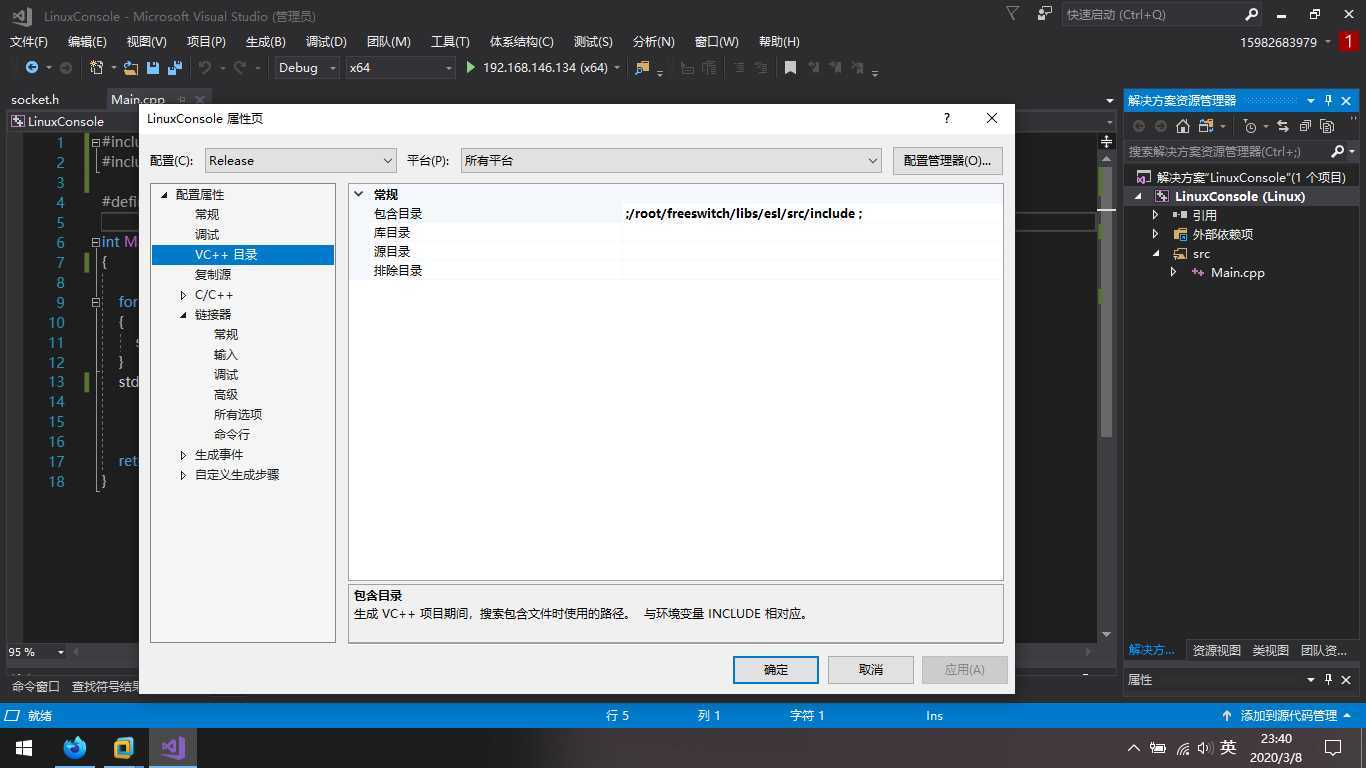
Task: Expand 外部依赖项 in Solution Explorer
Action: point(1155,234)
